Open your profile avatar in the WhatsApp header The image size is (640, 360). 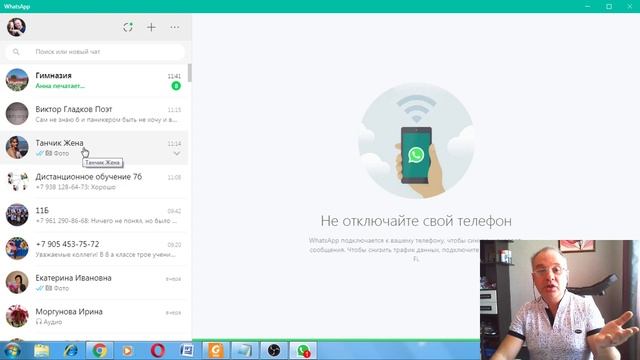(16, 27)
